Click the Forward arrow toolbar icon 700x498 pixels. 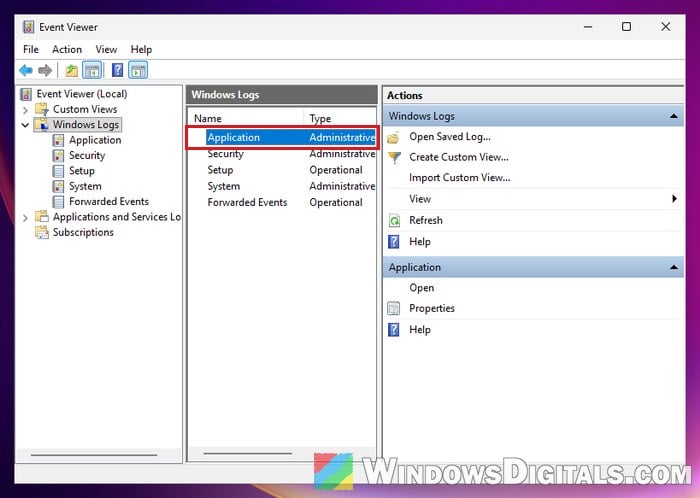coord(45,71)
